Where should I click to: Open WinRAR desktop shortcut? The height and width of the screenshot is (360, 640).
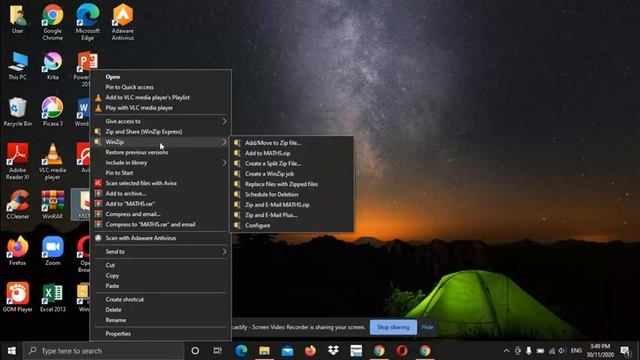[x=53, y=205]
